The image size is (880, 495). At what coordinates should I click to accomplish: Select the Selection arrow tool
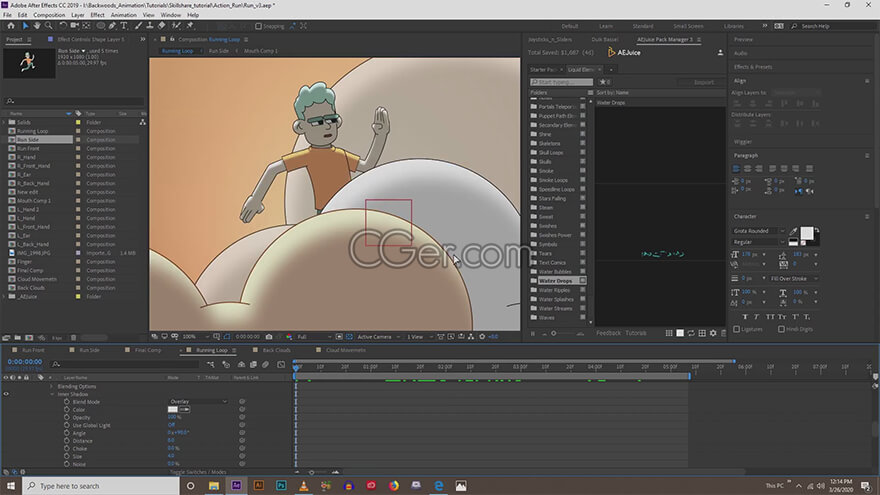point(25,26)
